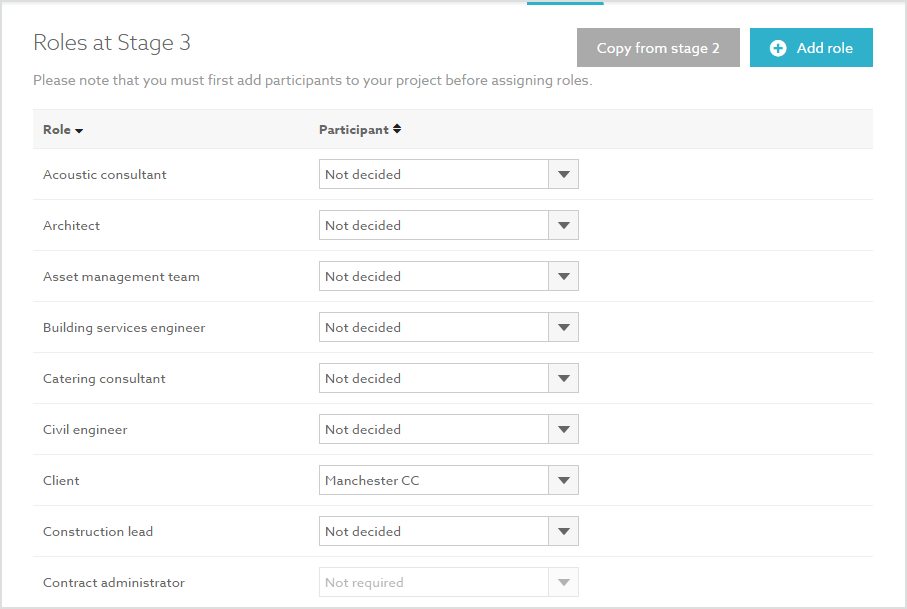This screenshot has height=609, width=907.
Task: Select the Acoustic consultant Not decided field
Action: [x=434, y=174]
